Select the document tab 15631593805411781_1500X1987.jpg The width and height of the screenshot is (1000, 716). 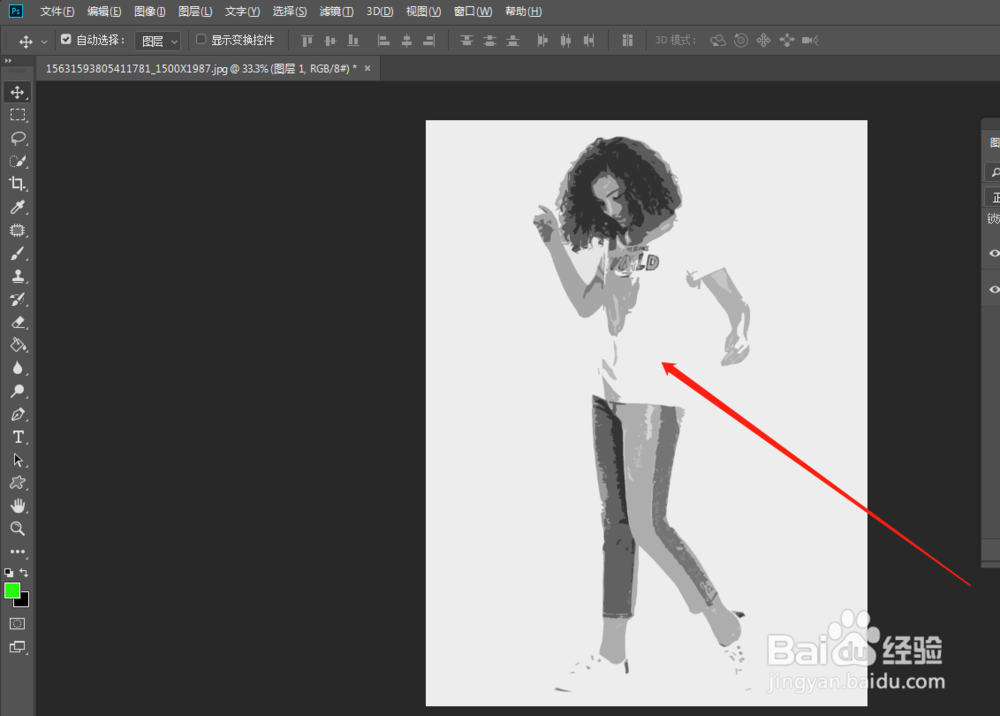tap(201, 68)
